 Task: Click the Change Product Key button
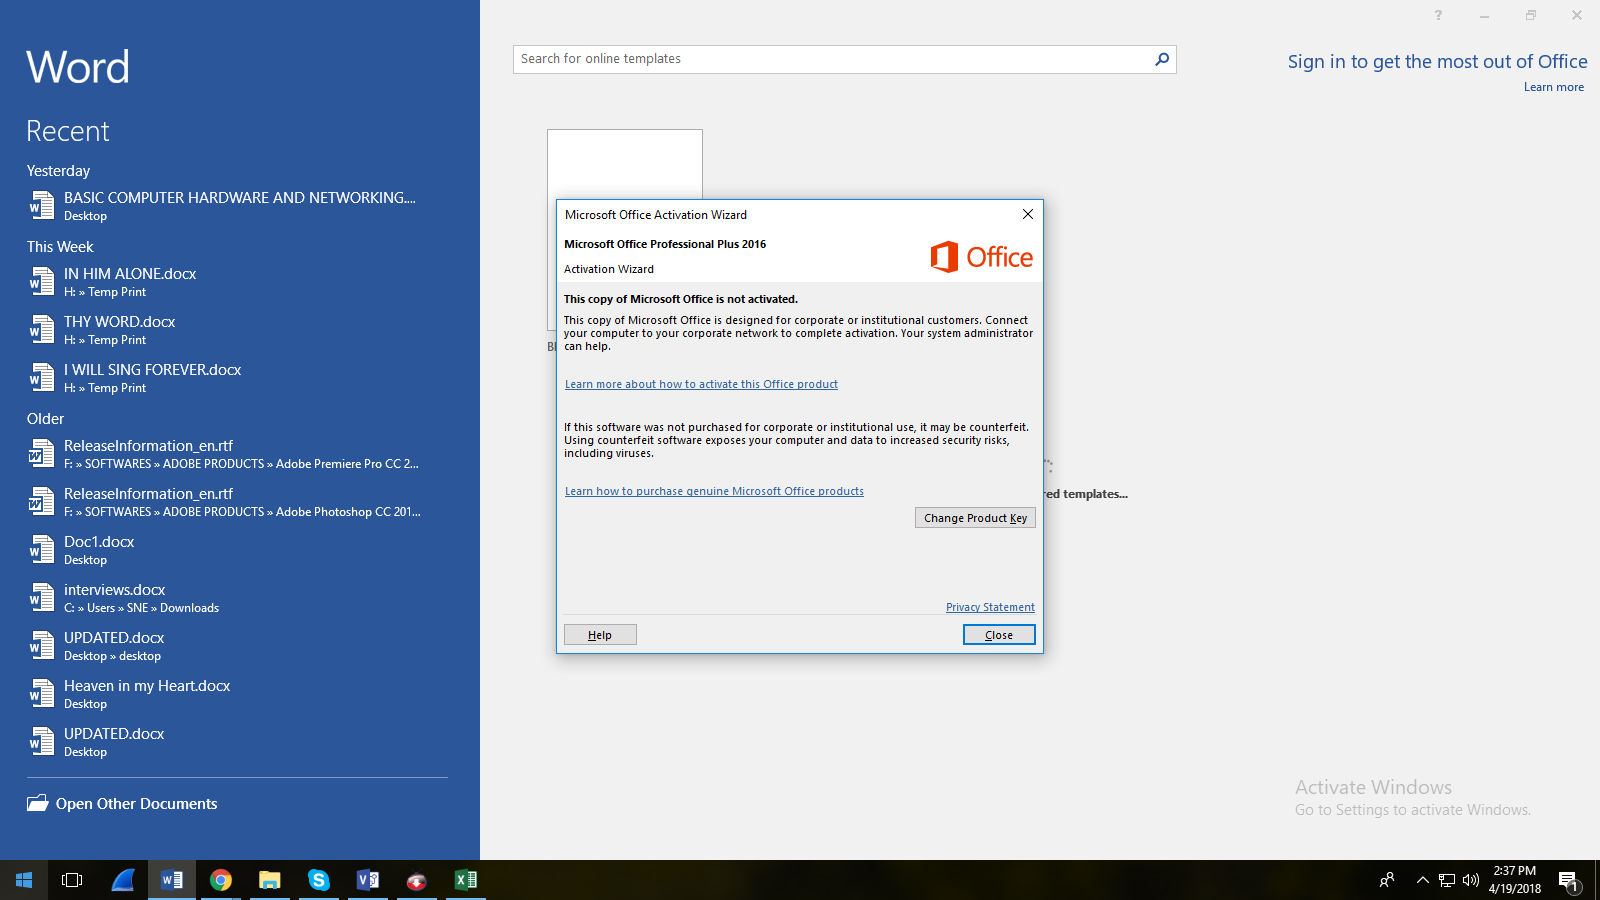(x=975, y=518)
